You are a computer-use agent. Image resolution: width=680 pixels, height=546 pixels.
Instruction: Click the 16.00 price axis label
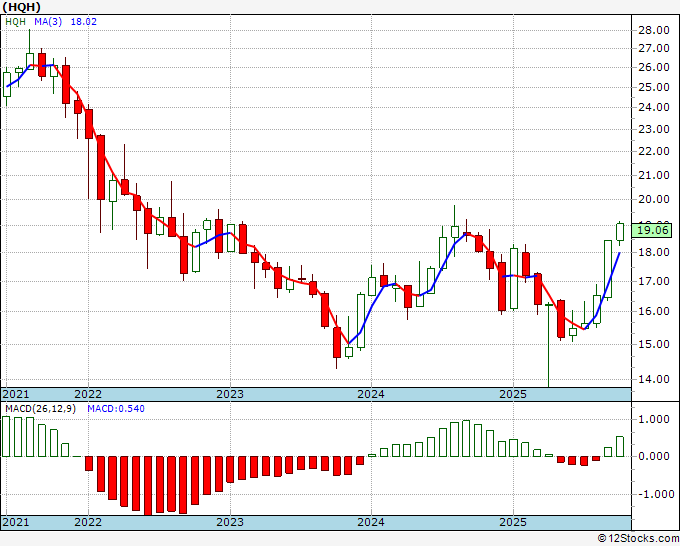click(654, 311)
